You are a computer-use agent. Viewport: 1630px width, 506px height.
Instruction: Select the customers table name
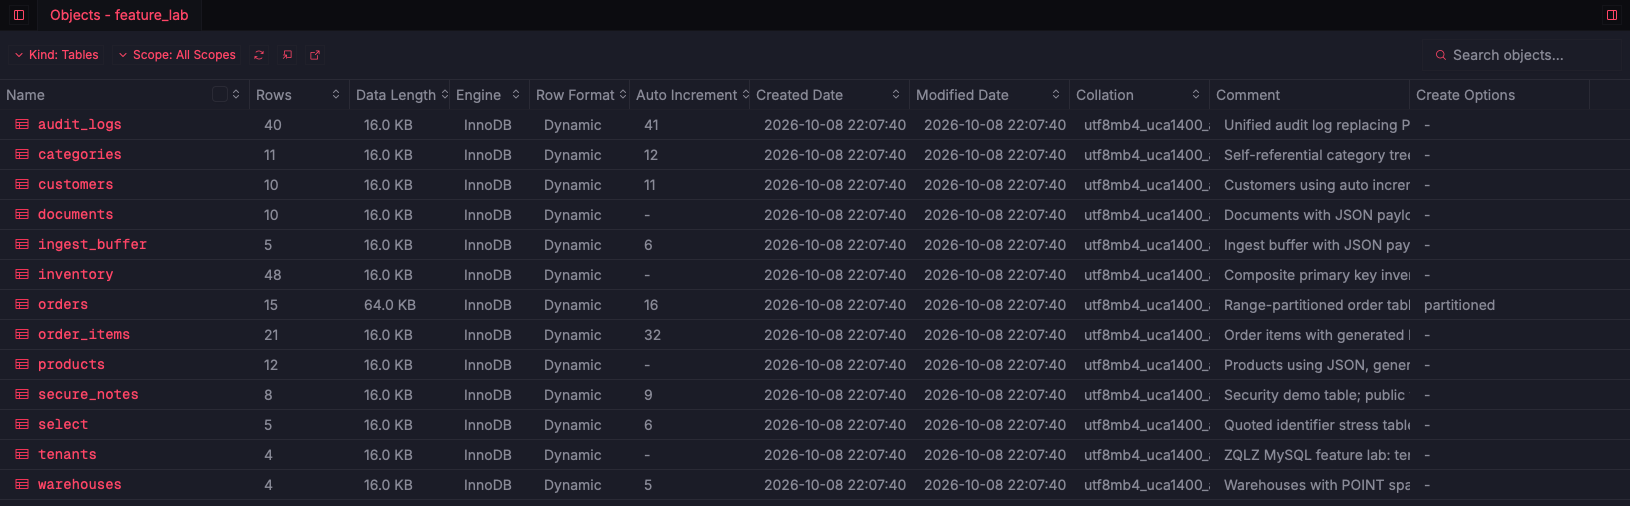tap(76, 185)
